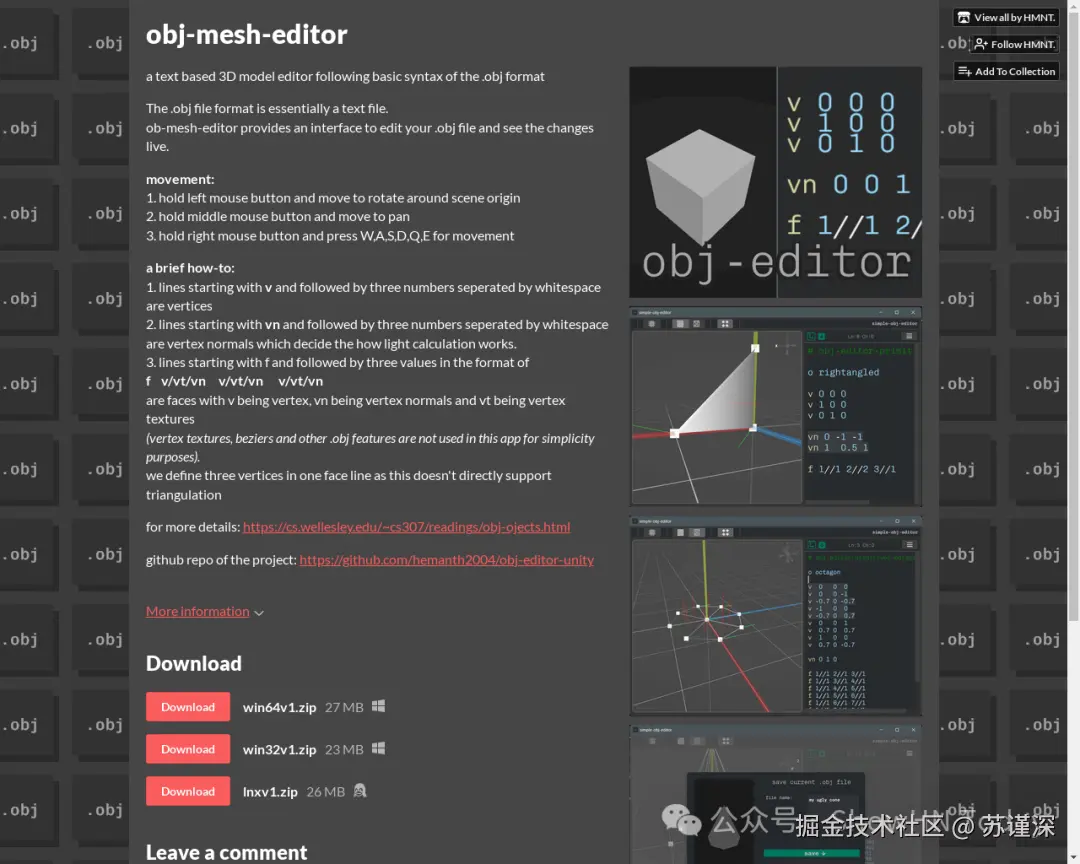
Task: Download lnxv1.zip
Action: click(187, 791)
